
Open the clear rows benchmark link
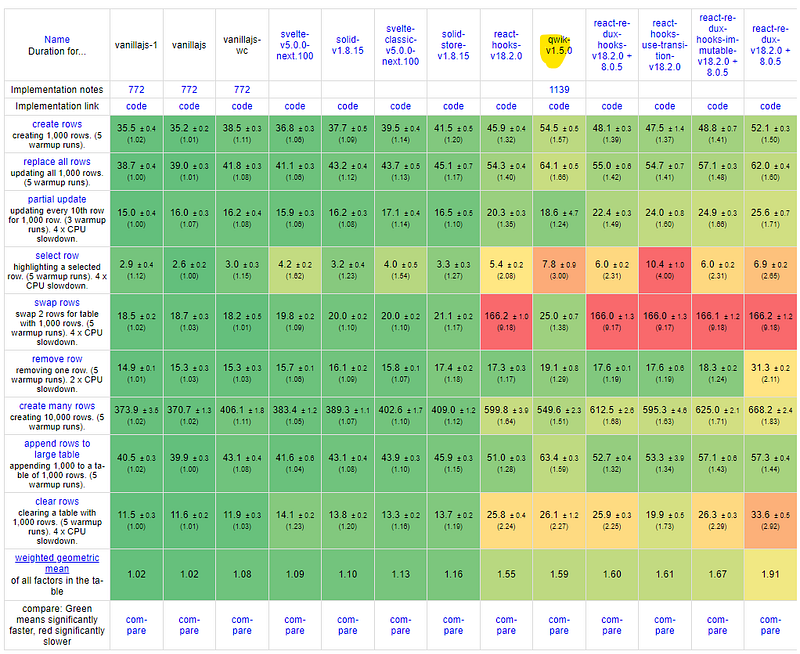point(57,501)
